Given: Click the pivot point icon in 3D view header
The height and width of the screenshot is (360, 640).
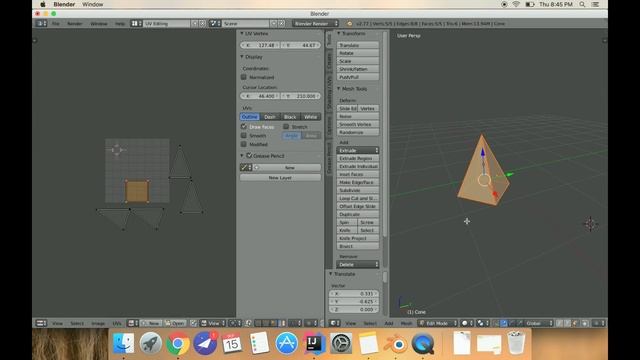Looking at the screenshot, I should (482, 323).
